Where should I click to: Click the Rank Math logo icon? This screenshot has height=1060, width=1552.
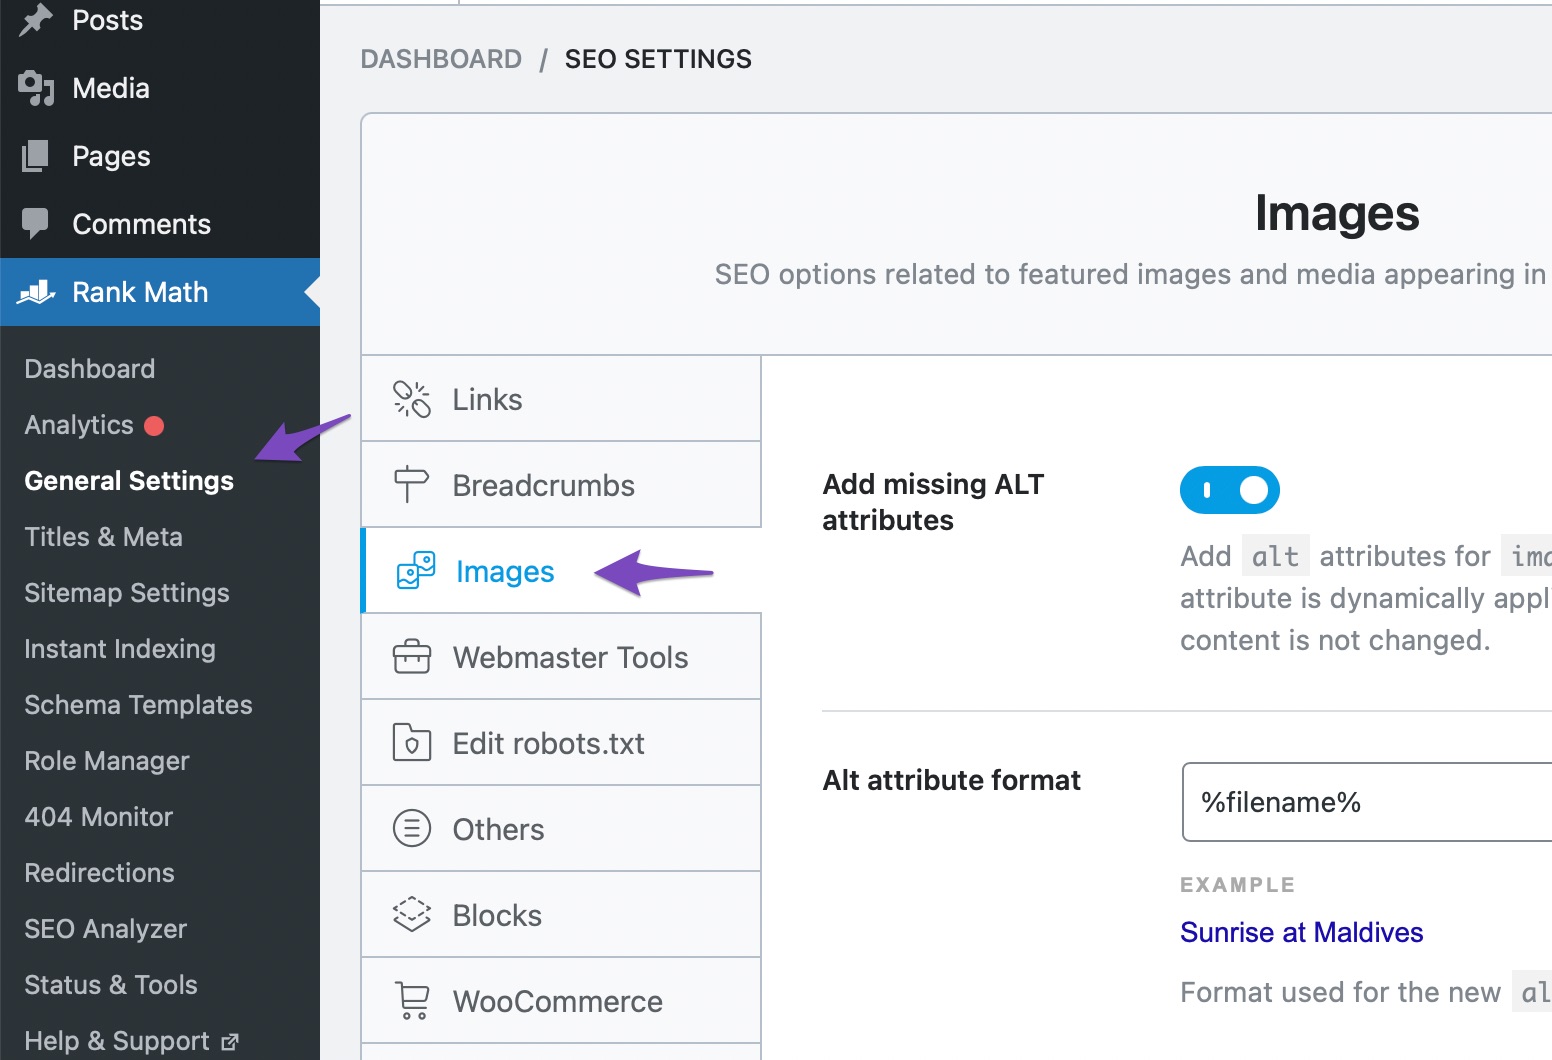coord(37,292)
